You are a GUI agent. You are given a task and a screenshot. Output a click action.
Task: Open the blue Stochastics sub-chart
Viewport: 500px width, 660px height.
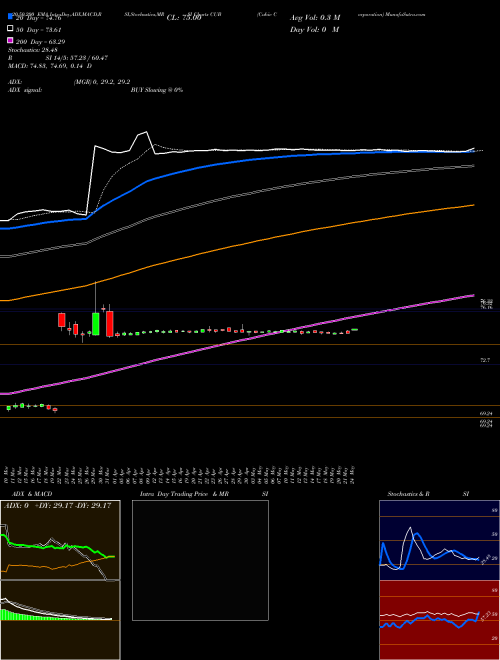(x=439, y=540)
